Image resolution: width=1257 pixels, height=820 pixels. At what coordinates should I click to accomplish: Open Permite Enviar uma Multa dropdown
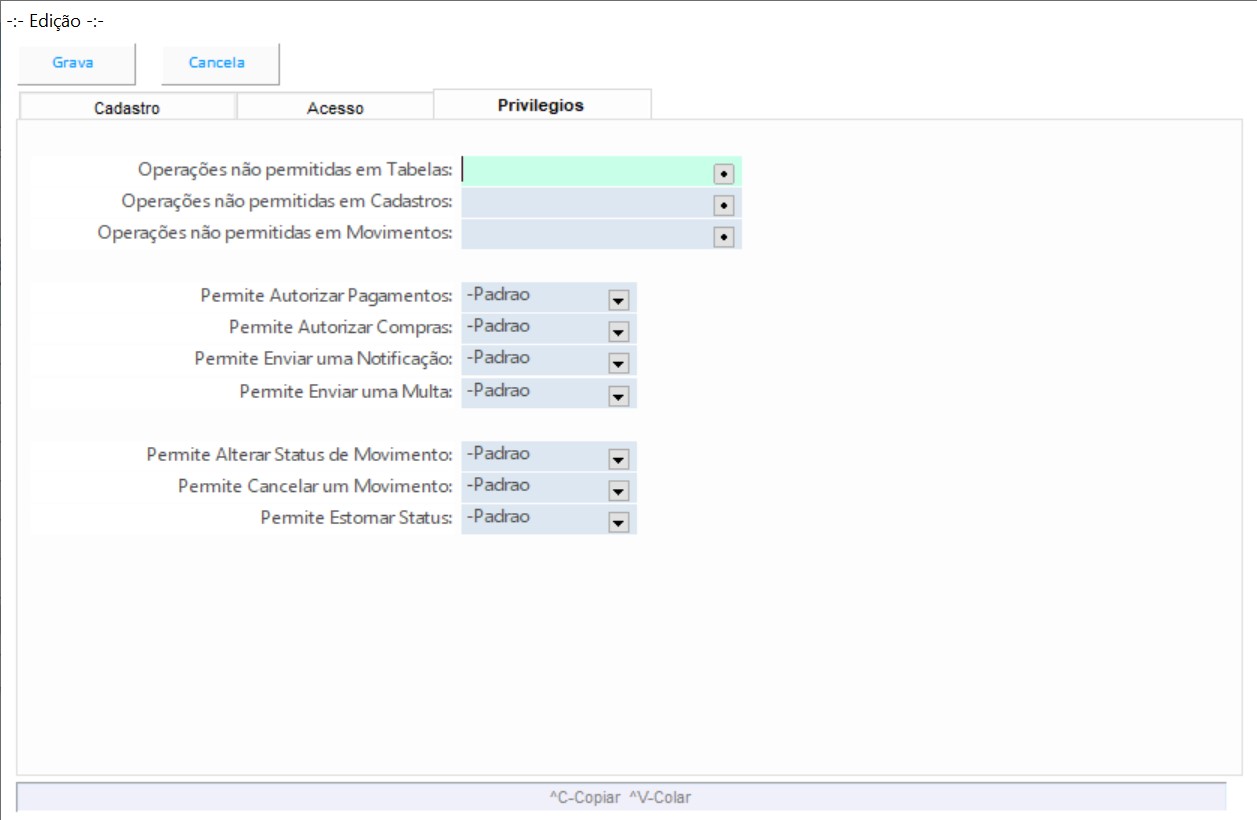[x=618, y=396]
